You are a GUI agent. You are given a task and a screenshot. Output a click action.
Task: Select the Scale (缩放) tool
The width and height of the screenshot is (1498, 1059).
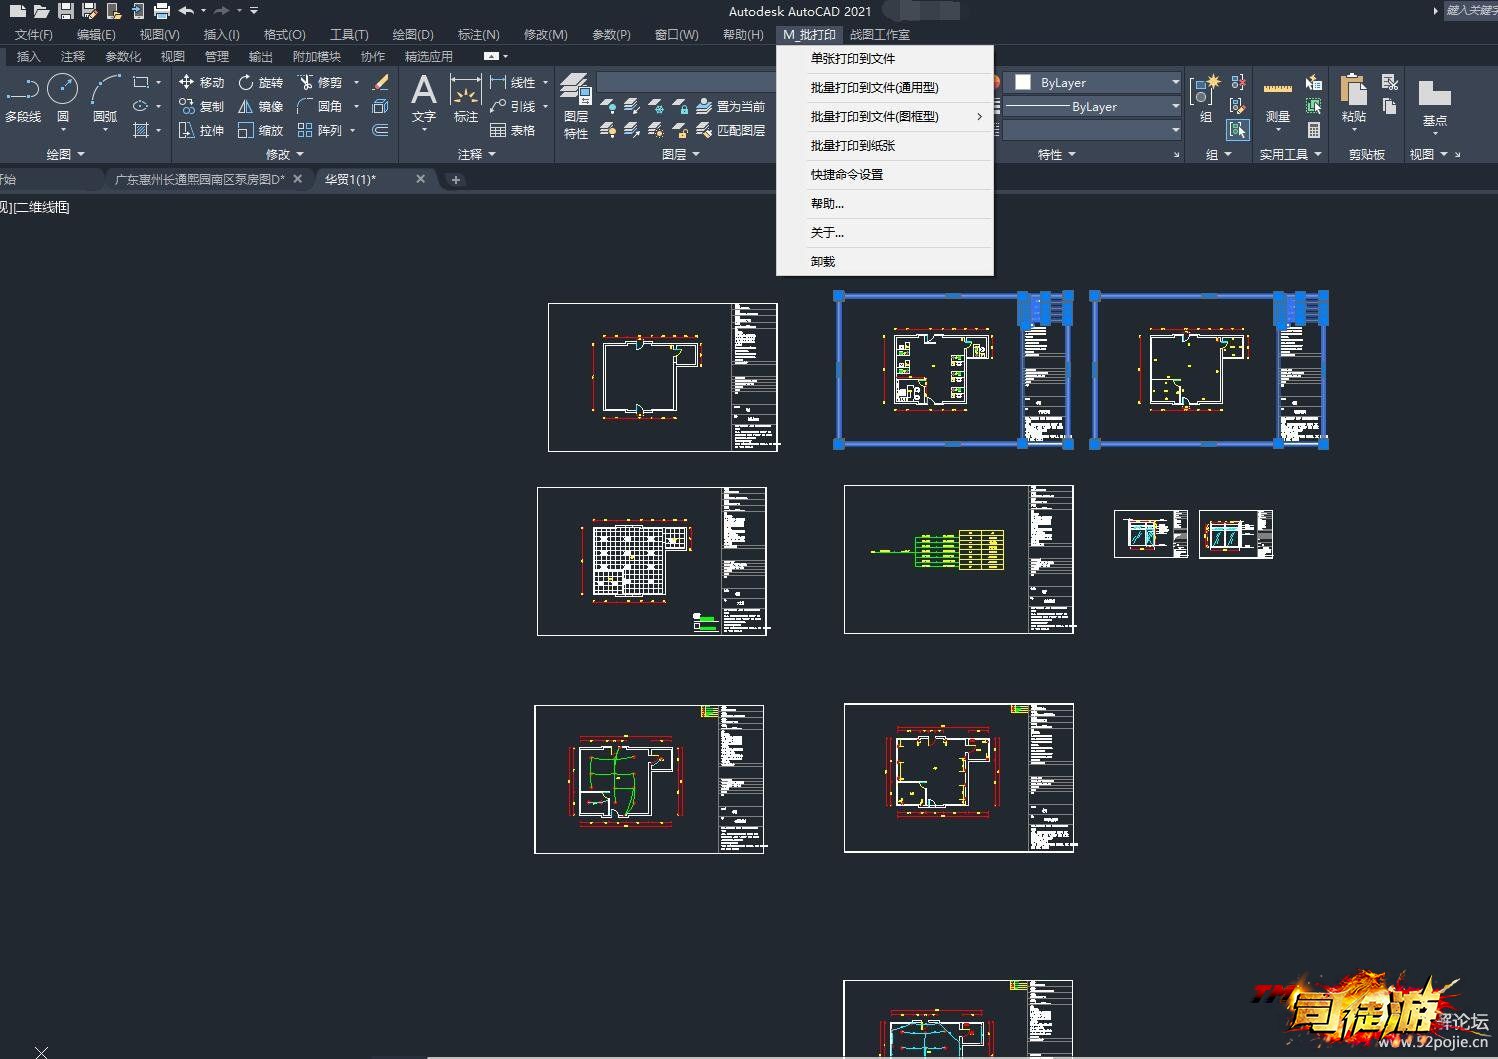(x=260, y=130)
